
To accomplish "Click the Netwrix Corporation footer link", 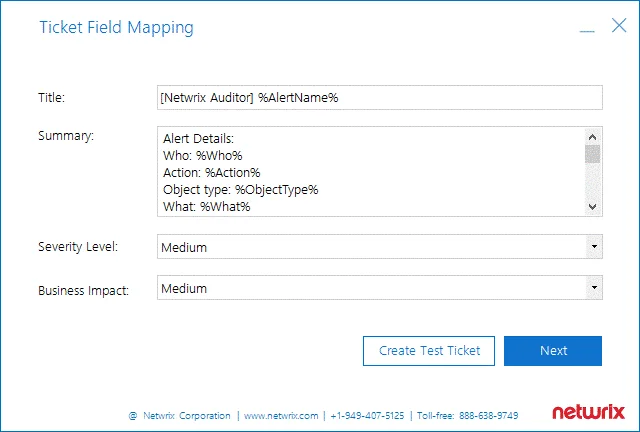I will [x=187, y=416].
